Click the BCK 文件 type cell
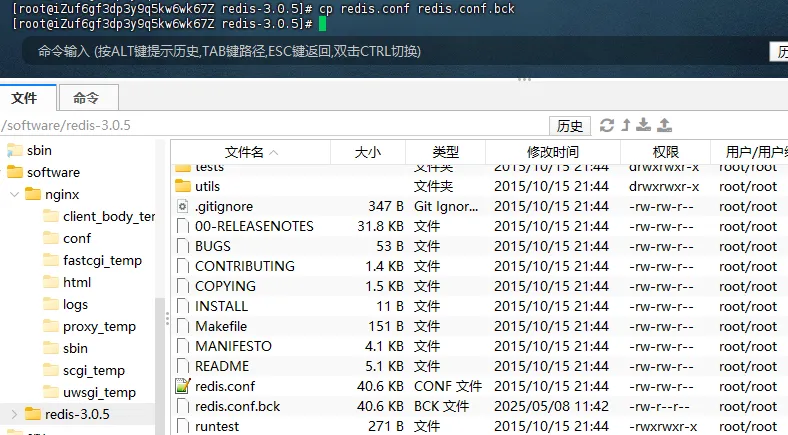 pyautogui.click(x=441, y=406)
